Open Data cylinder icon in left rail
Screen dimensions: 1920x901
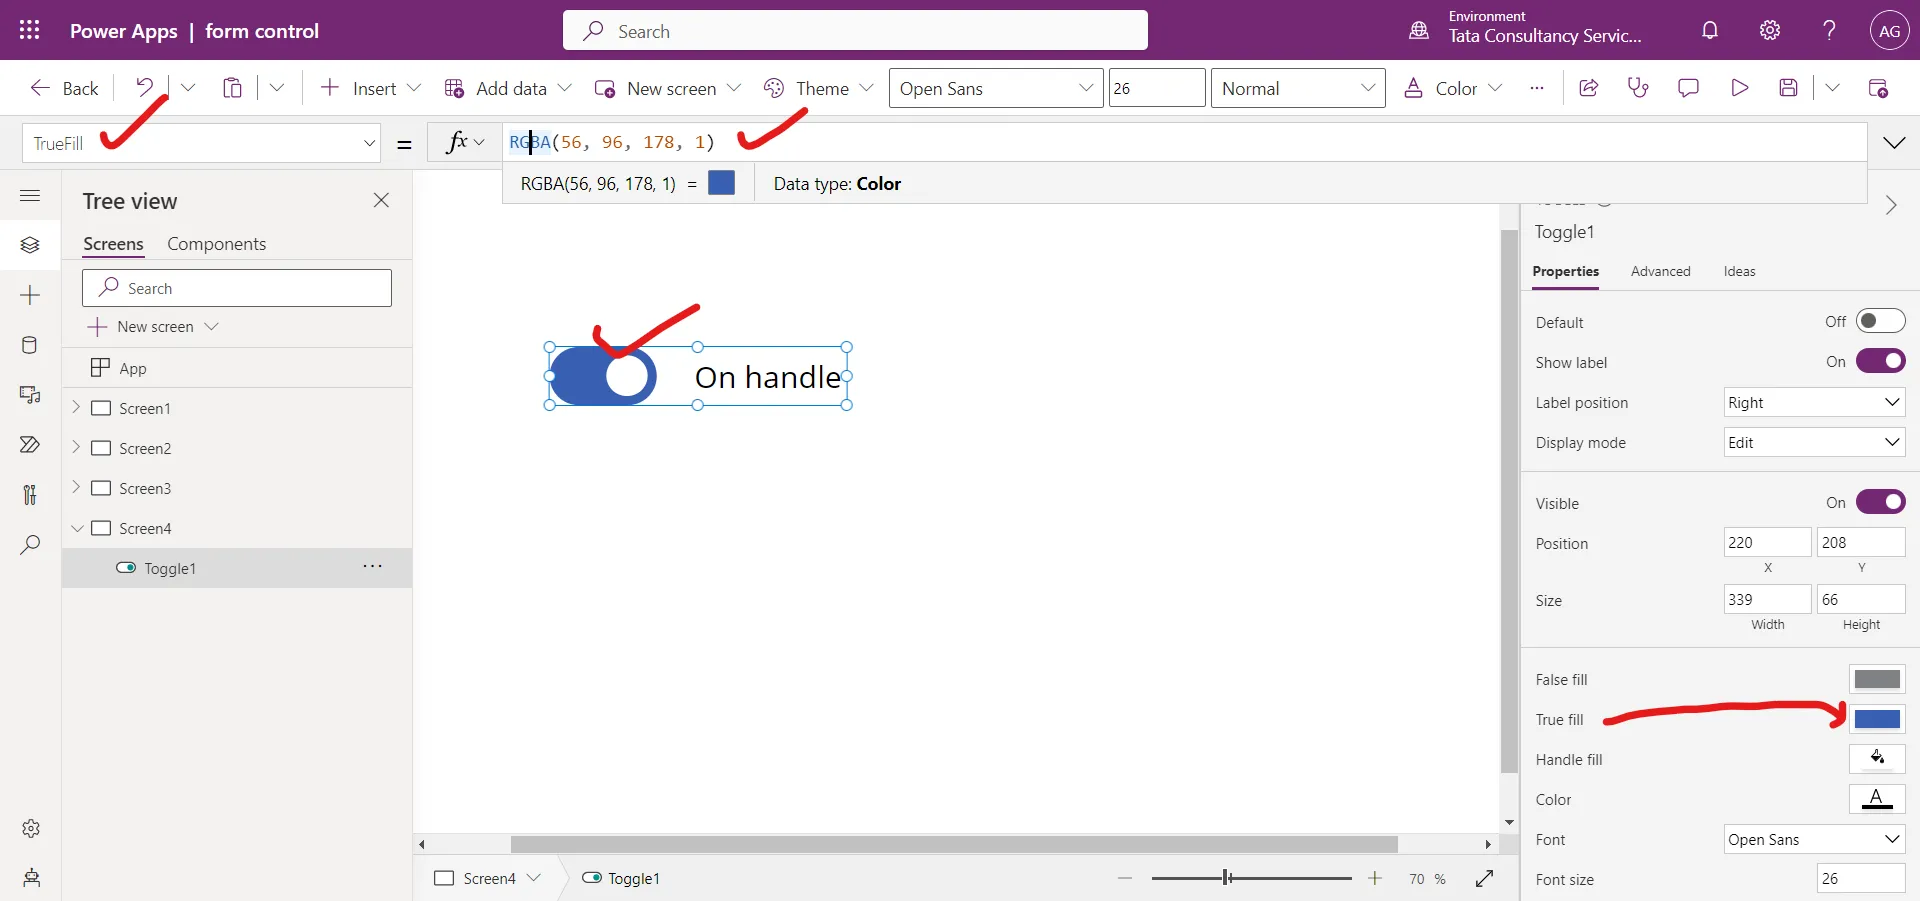(x=30, y=345)
